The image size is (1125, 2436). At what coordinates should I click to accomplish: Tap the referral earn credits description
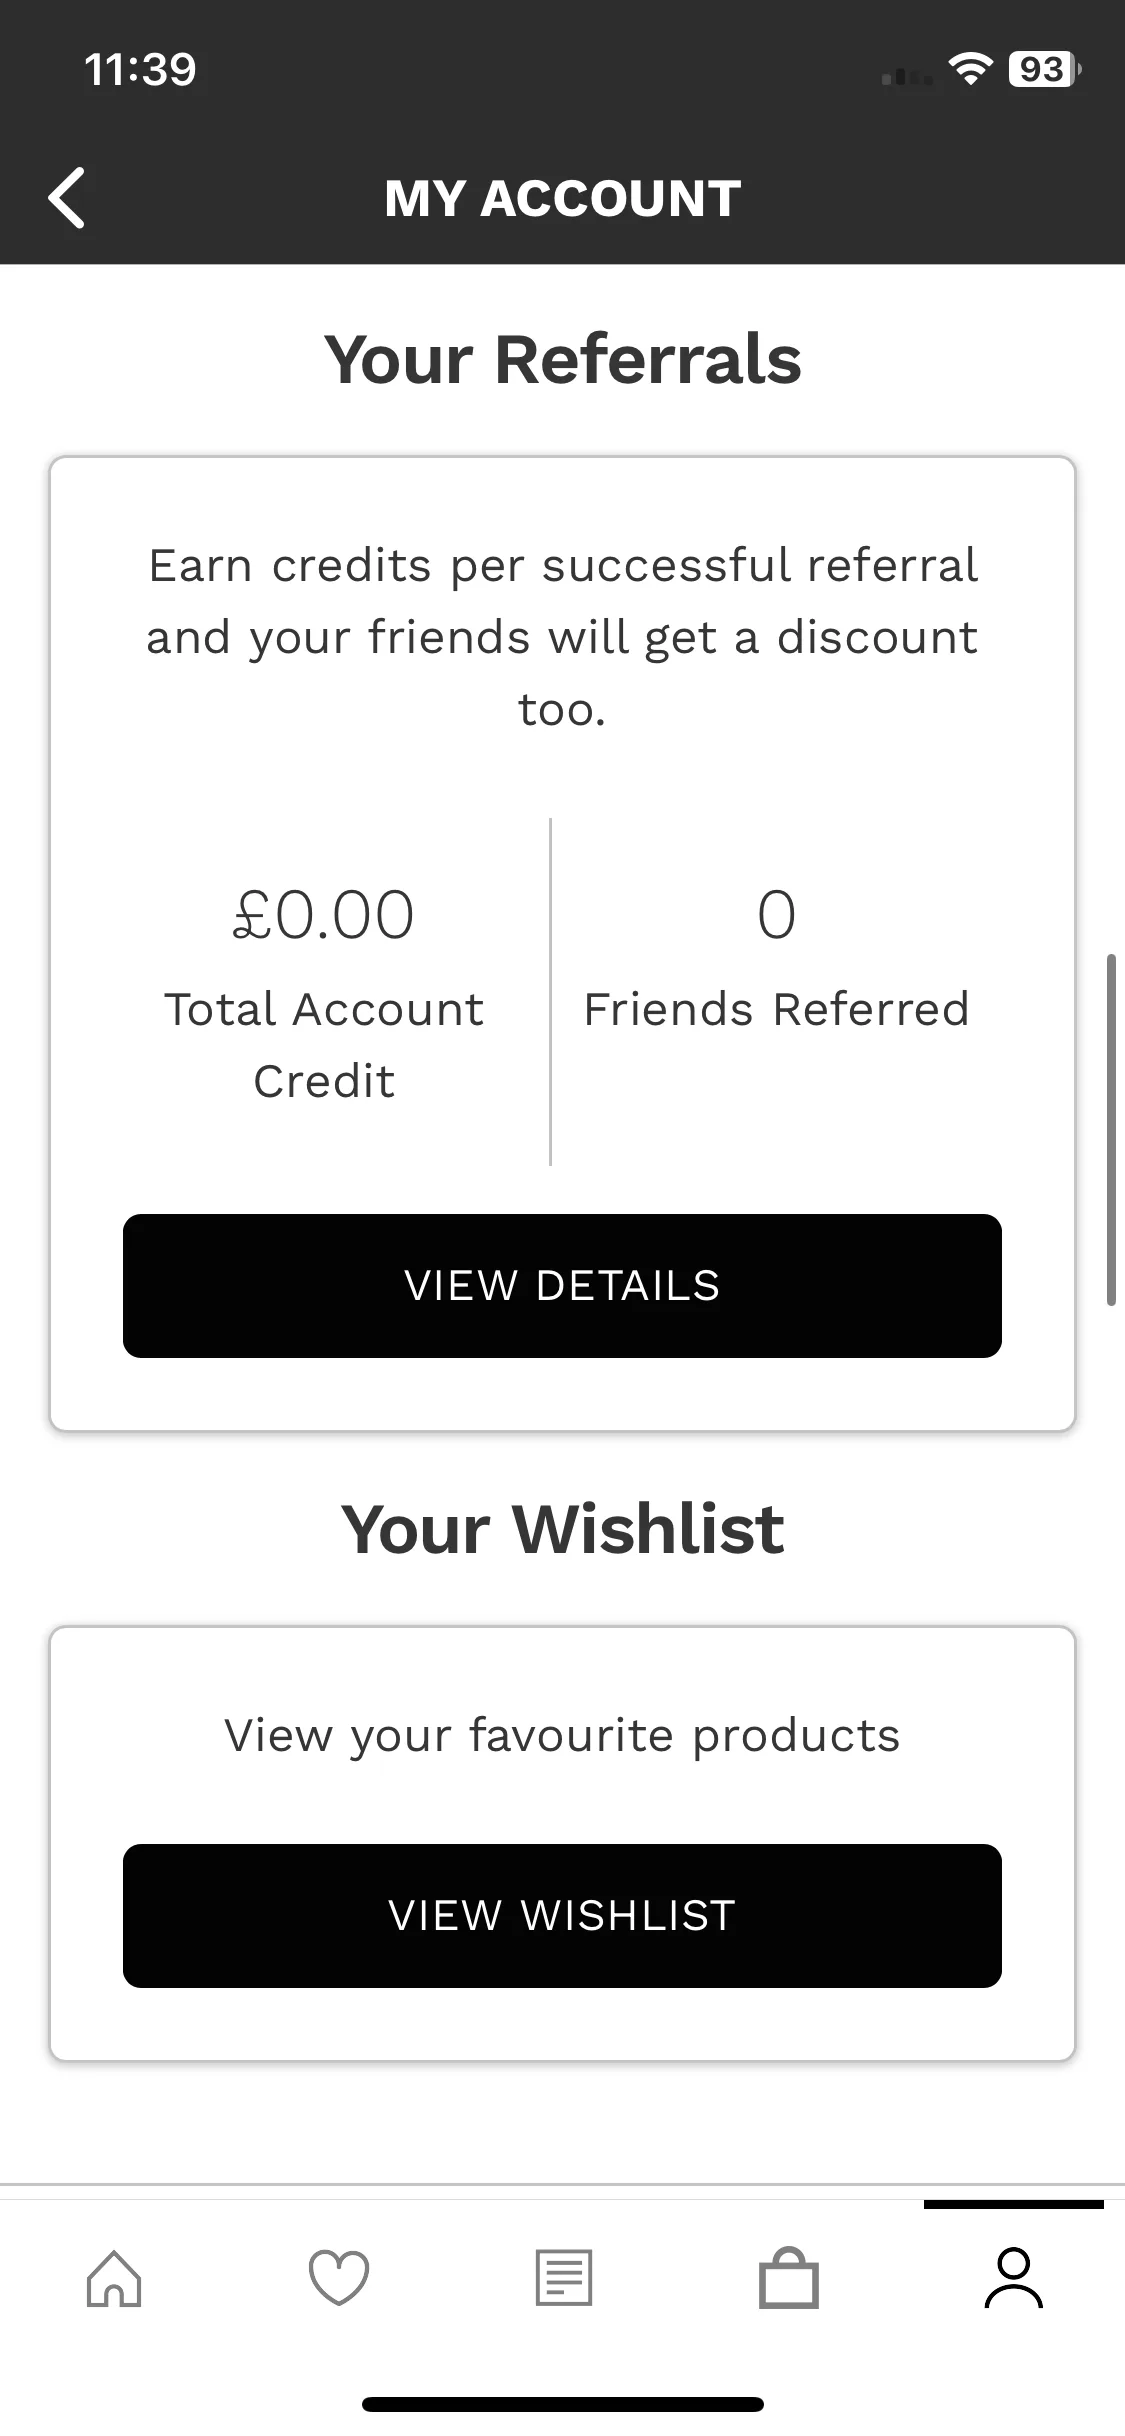[x=562, y=637]
